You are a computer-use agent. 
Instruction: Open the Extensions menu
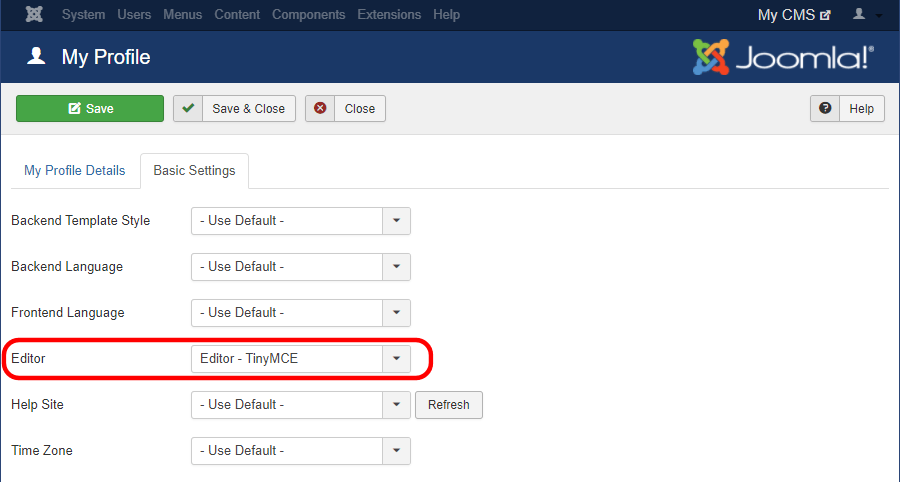389,14
